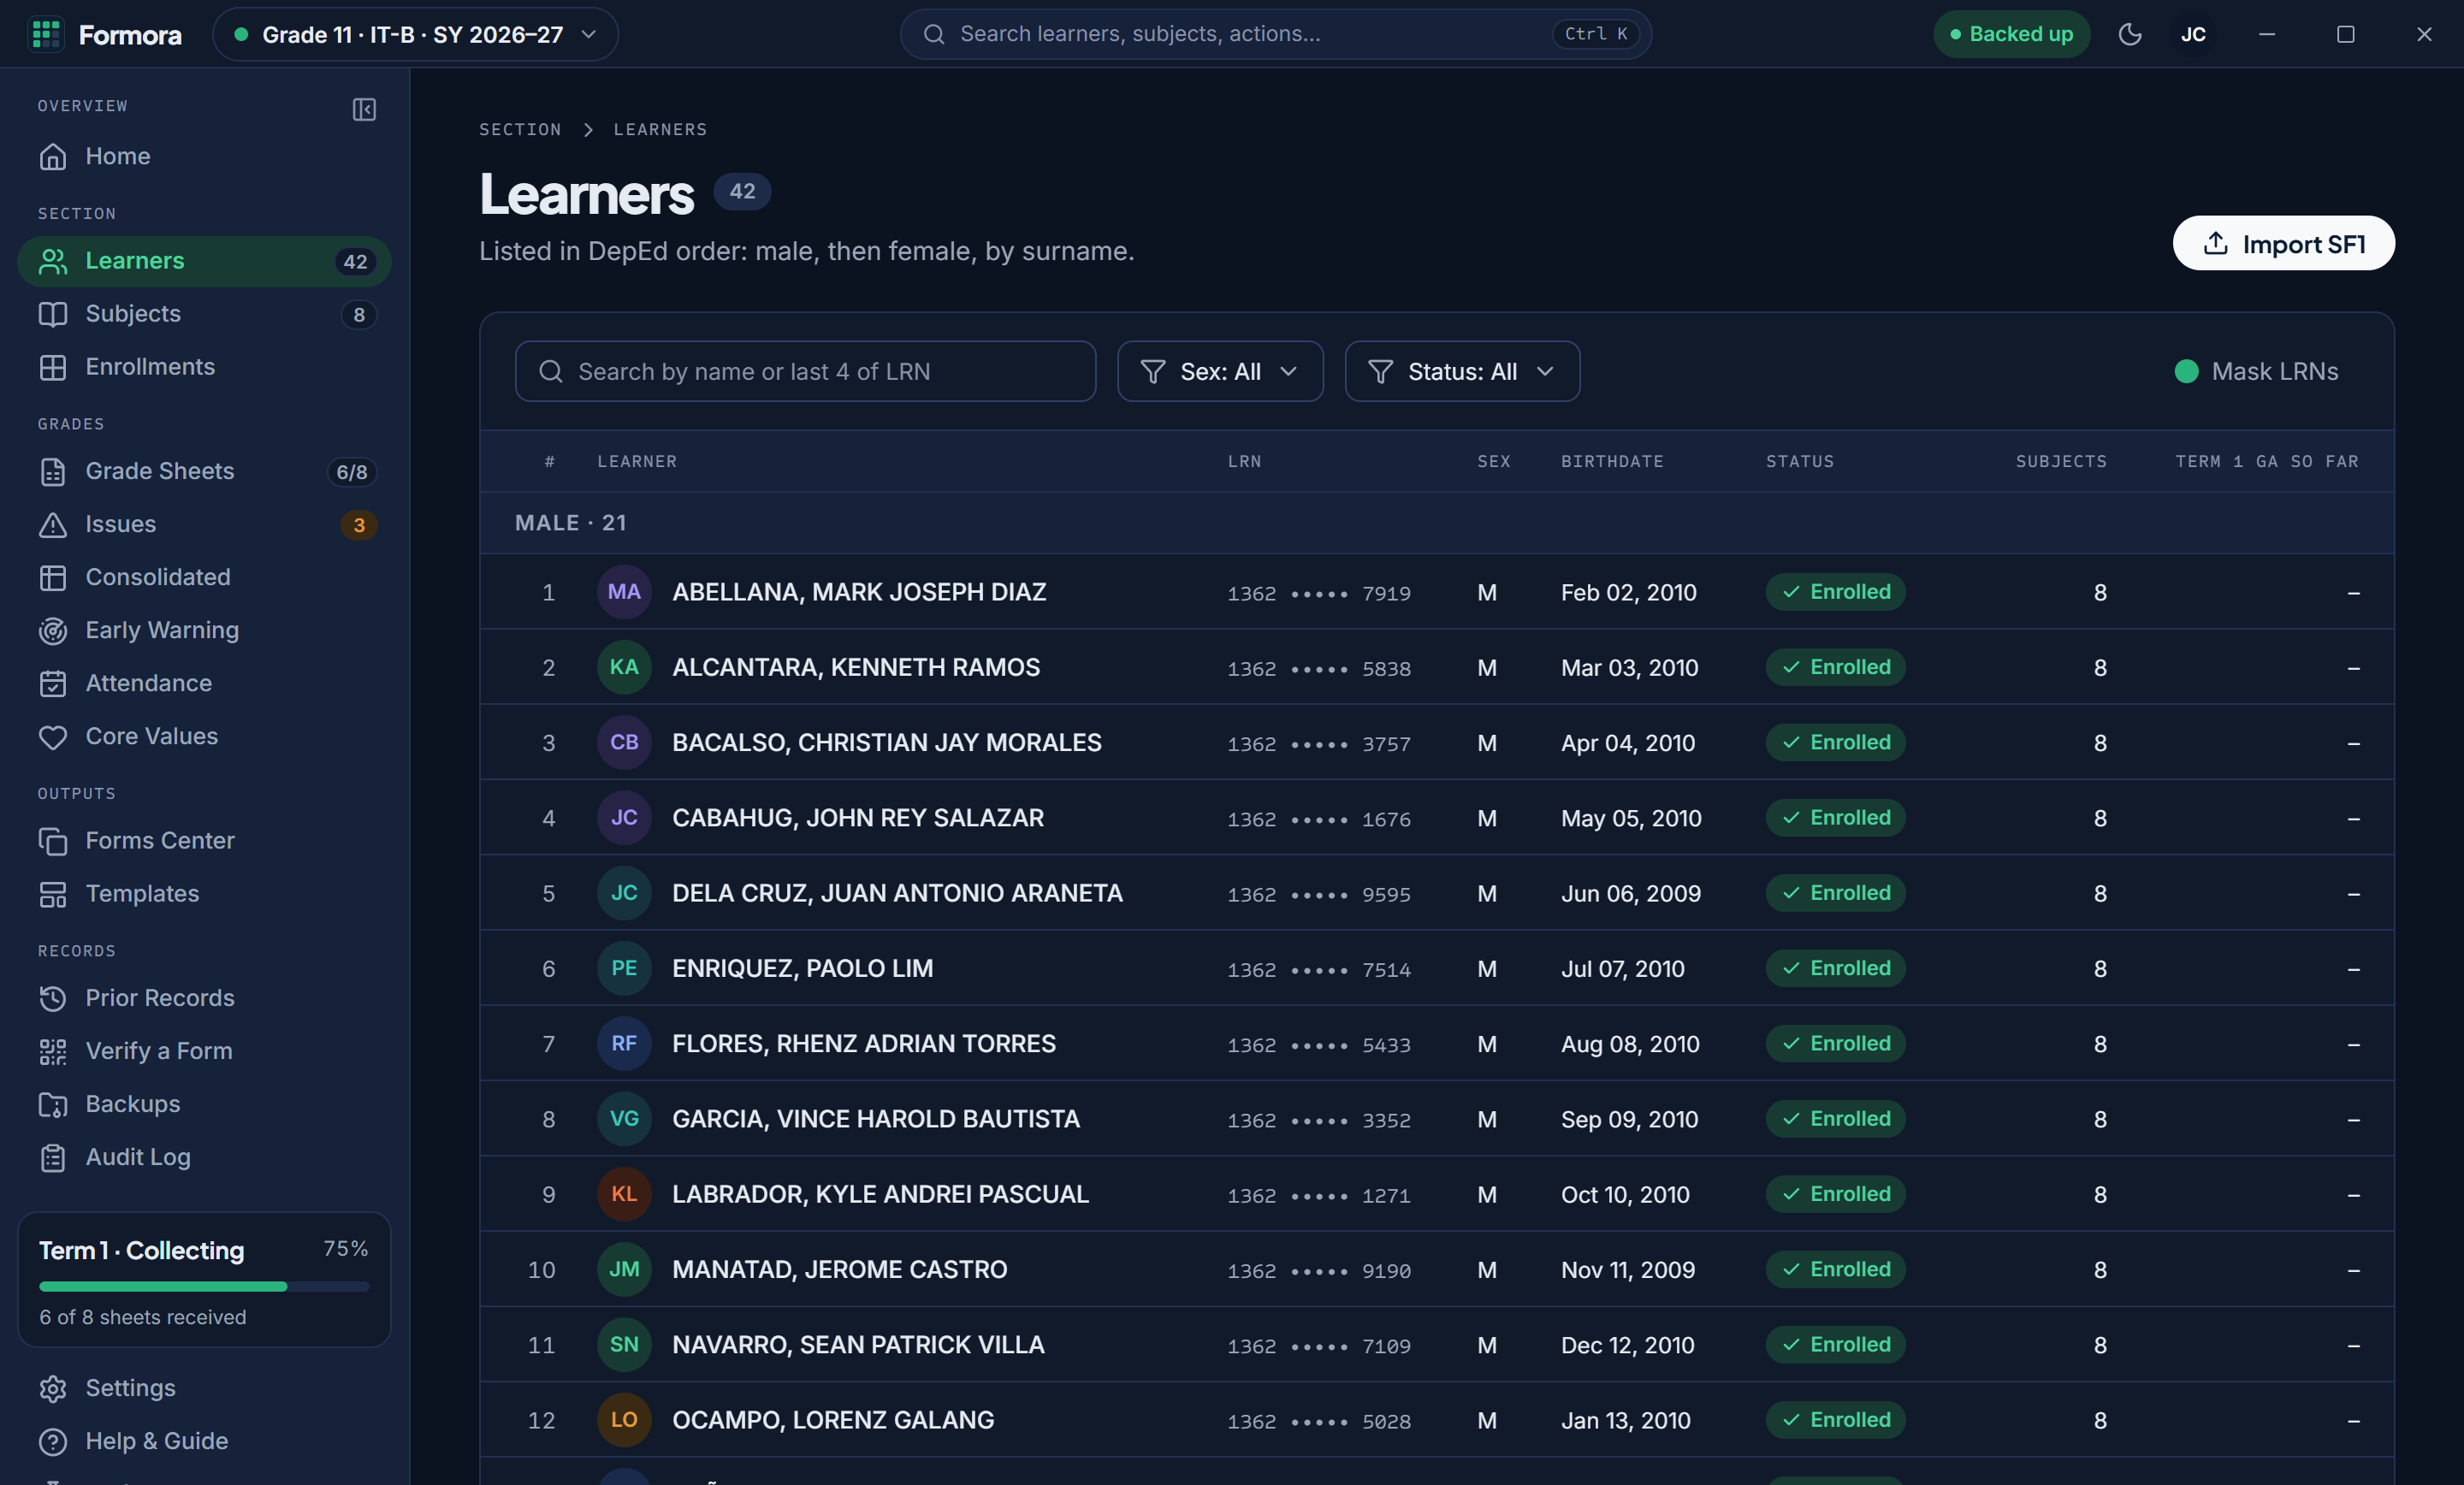The height and width of the screenshot is (1485, 2464).
Task: Click the Formora grid logo icon
Action: pos(46,34)
